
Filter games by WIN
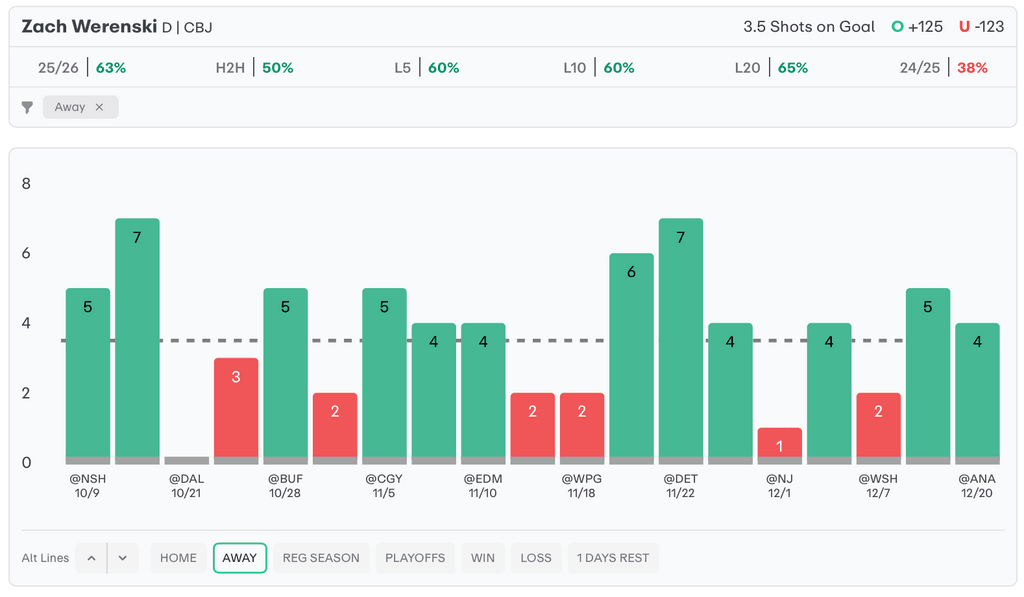[483, 558]
